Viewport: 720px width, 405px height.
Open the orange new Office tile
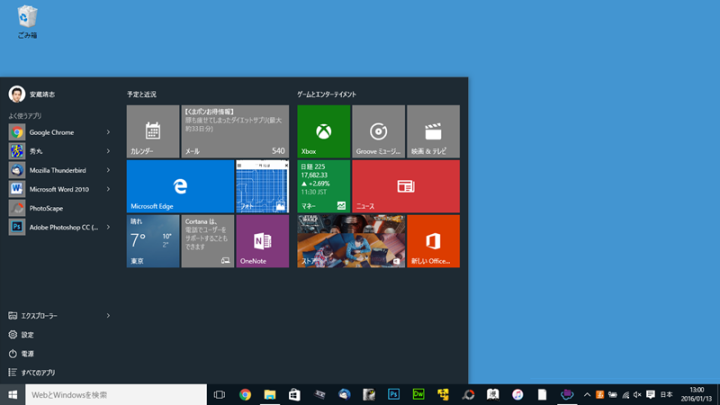[433, 241]
